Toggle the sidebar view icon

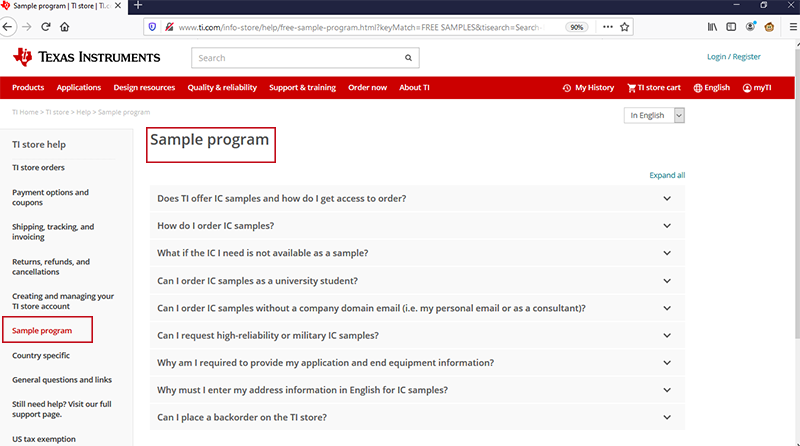tap(731, 27)
